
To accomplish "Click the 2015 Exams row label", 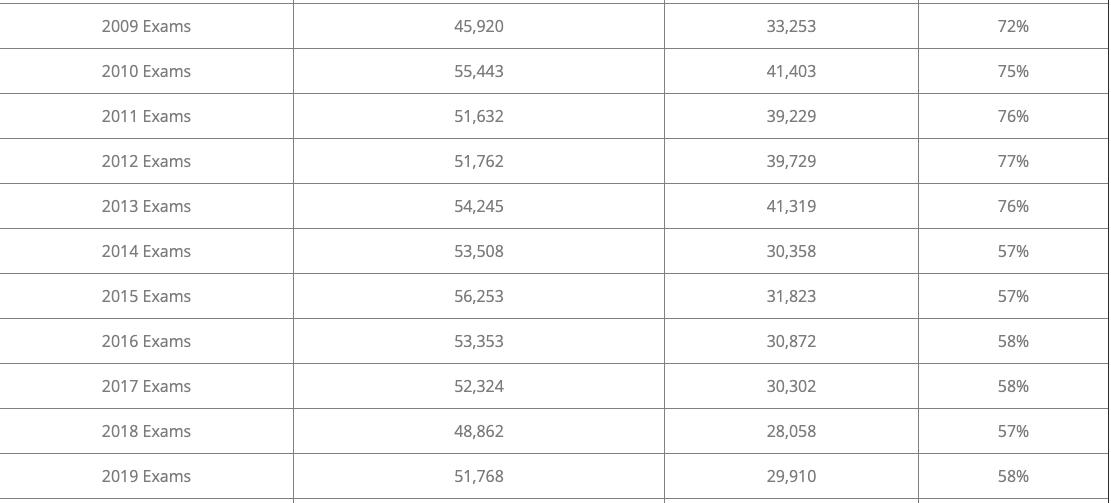I will (x=146, y=296).
